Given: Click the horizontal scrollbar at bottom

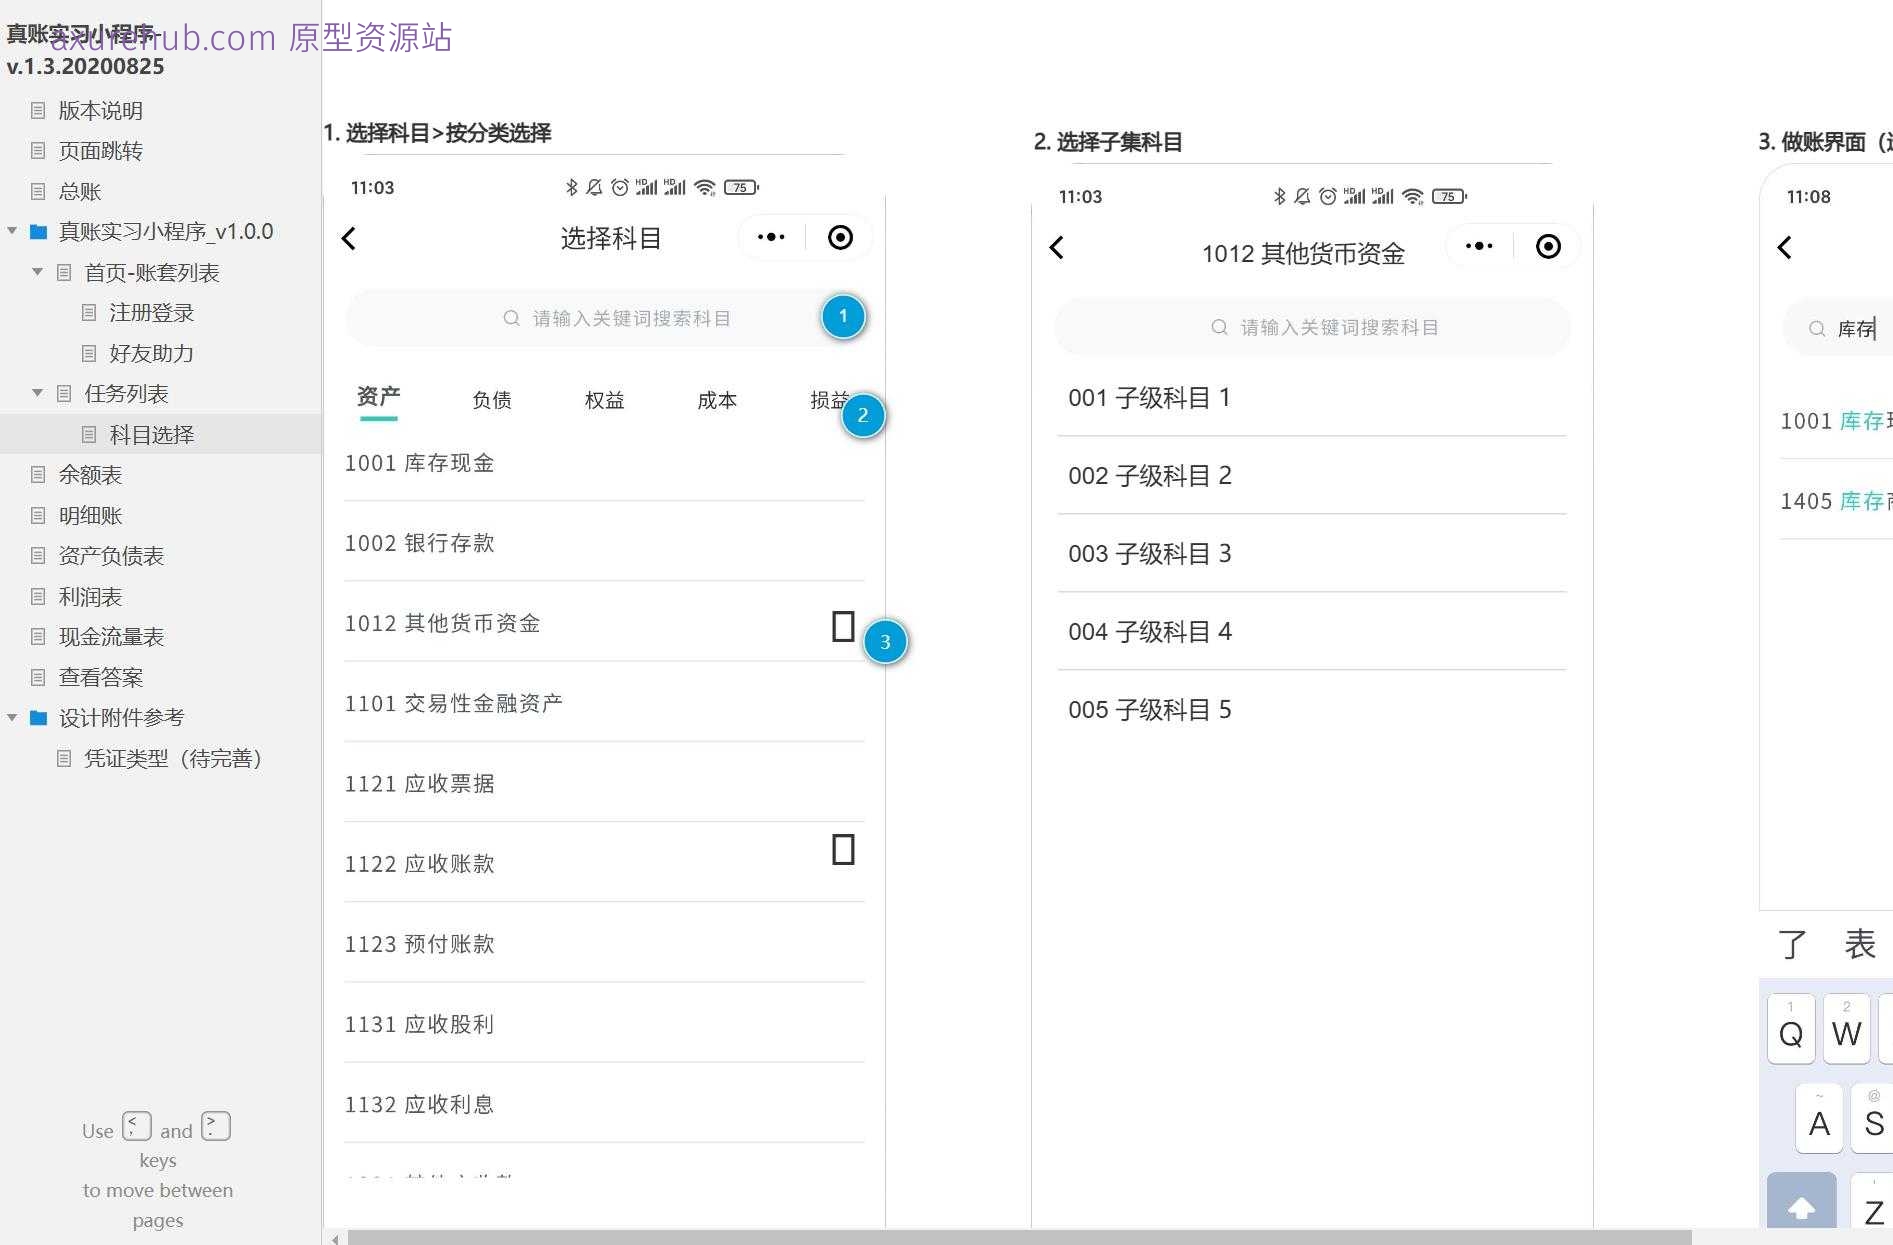Looking at the screenshot, I should (x=1018, y=1237).
